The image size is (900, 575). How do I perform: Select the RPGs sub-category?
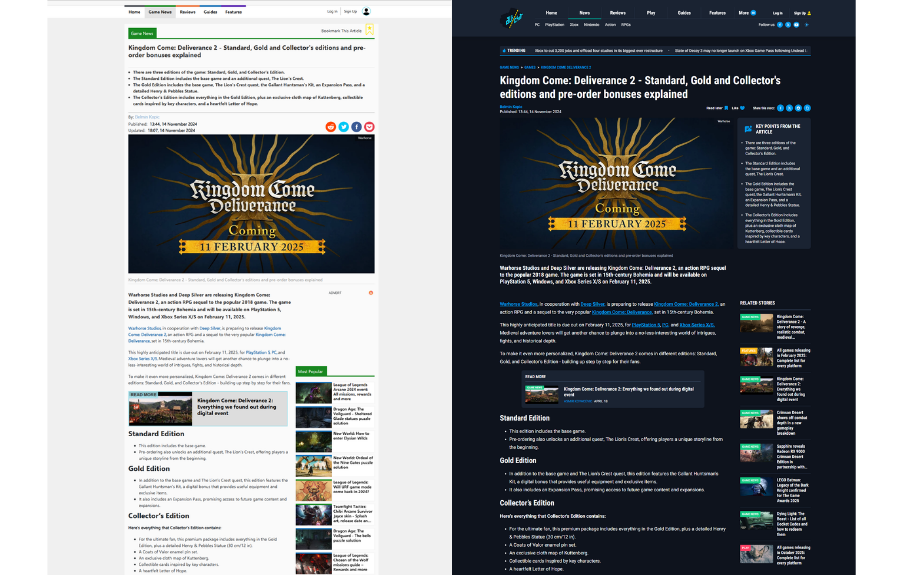coord(626,25)
